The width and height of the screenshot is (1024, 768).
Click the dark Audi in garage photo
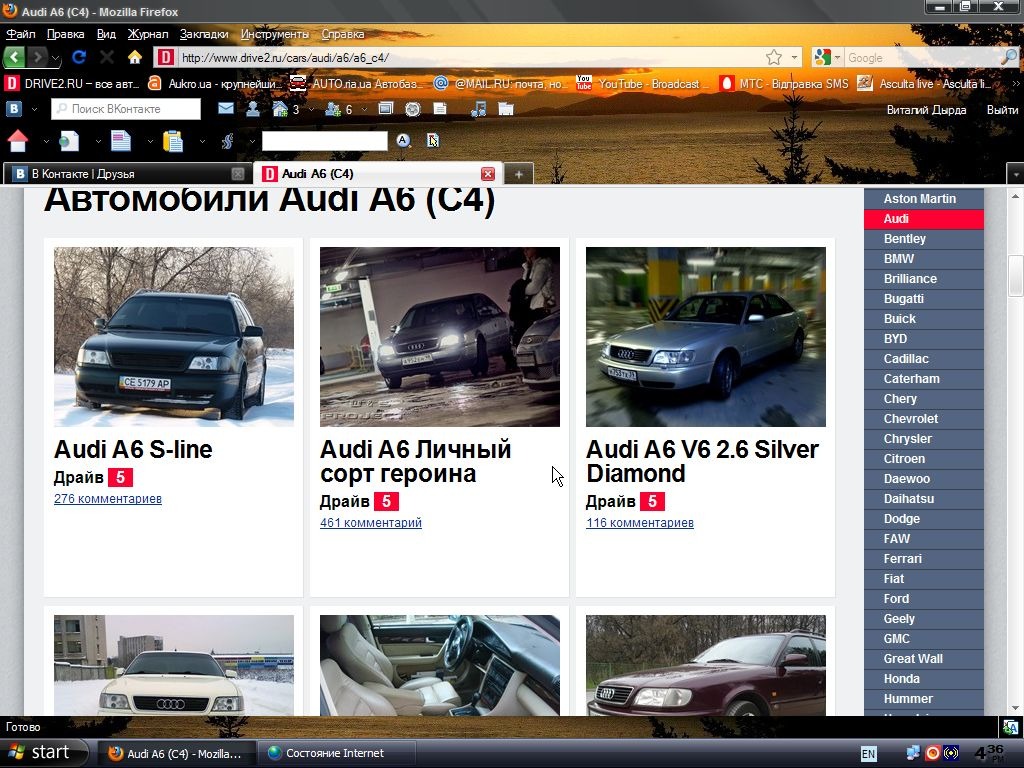point(440,337)
